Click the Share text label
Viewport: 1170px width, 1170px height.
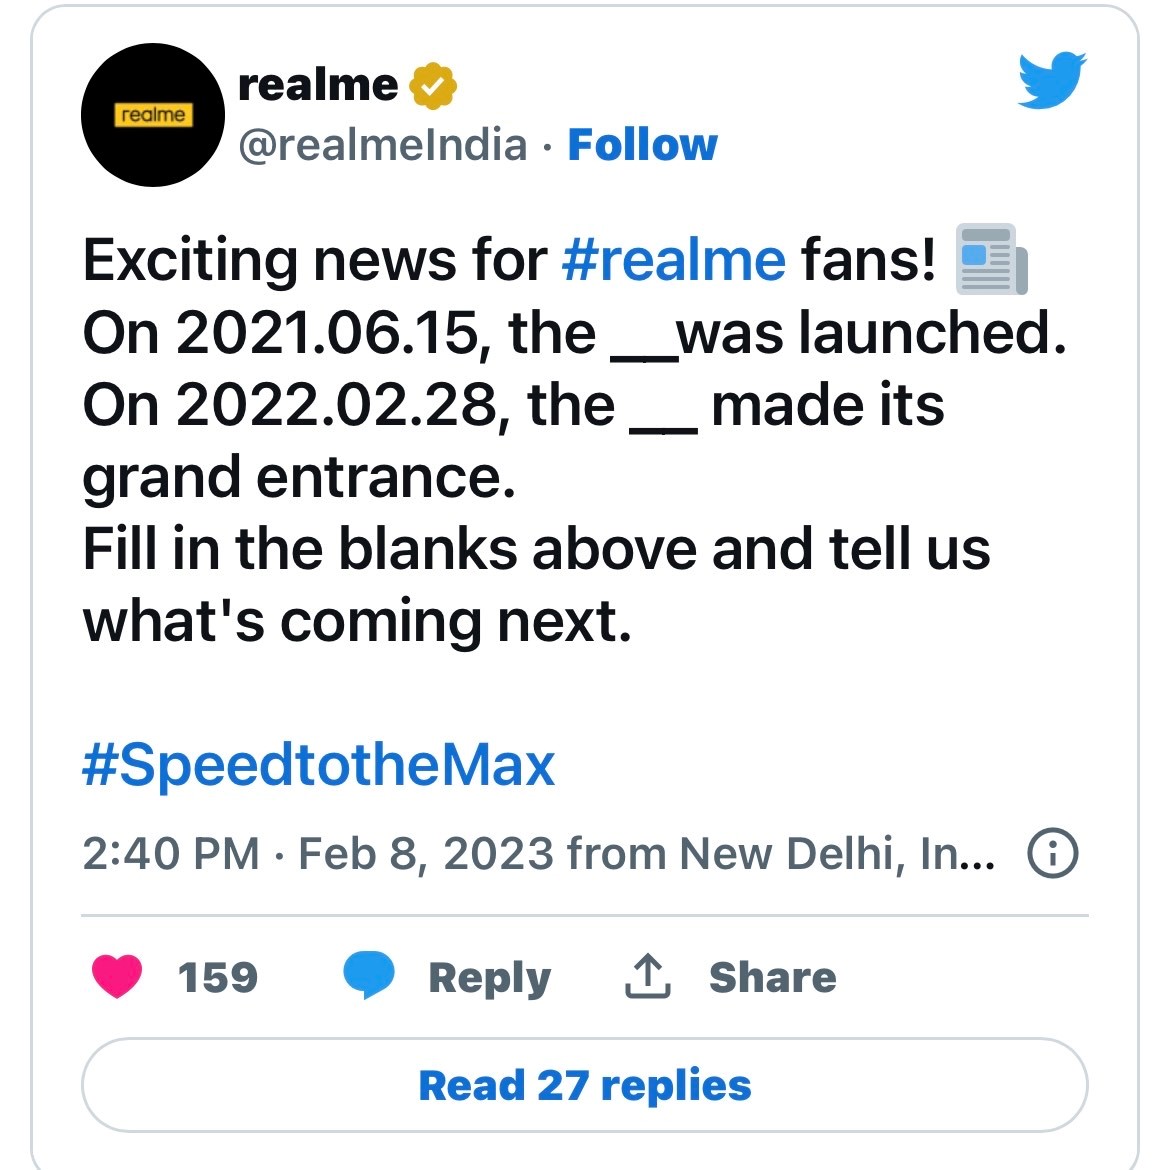(x=772, y=977)
